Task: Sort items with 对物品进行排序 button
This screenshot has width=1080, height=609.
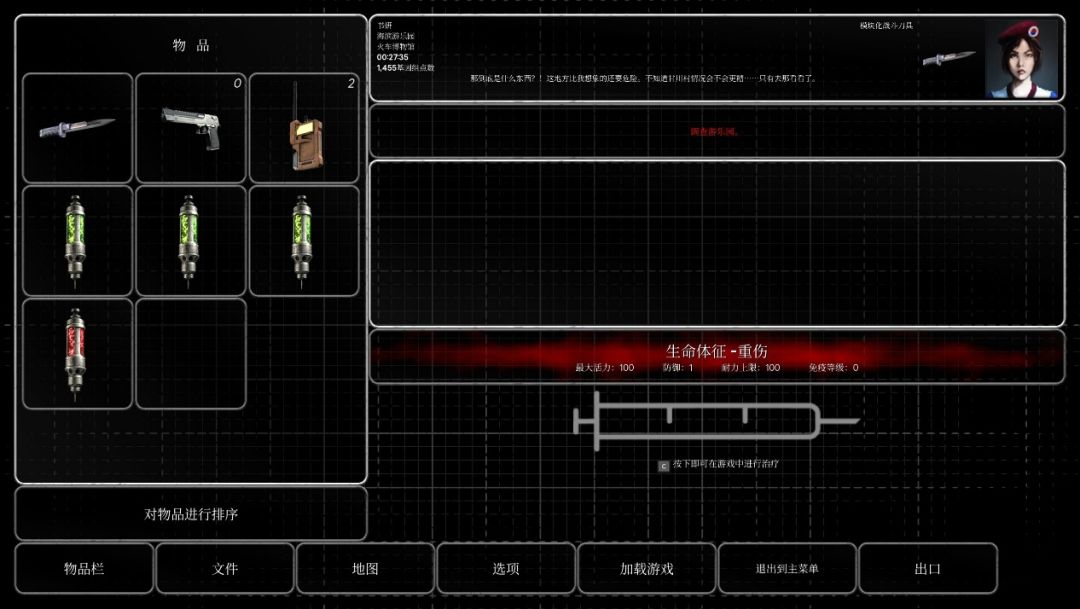Action: click(x=191, y=514)
